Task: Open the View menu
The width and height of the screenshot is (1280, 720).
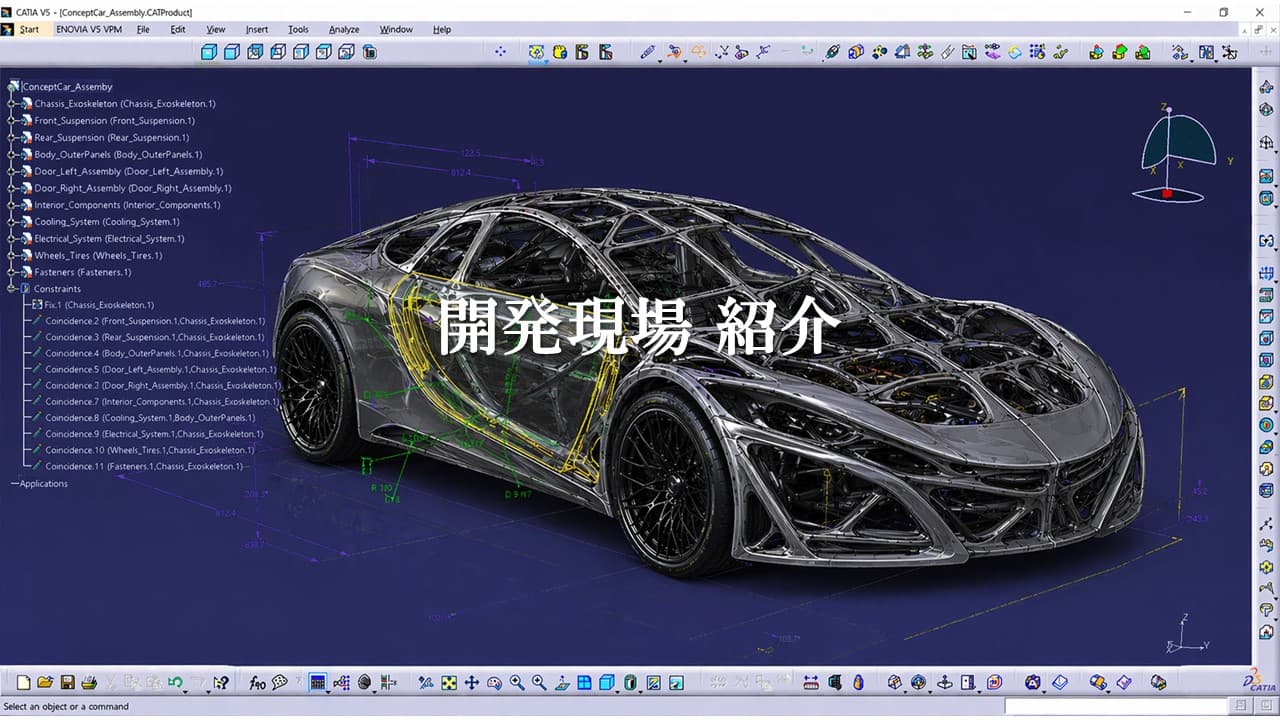Action: pyautogui.click(x=216, y=29)
